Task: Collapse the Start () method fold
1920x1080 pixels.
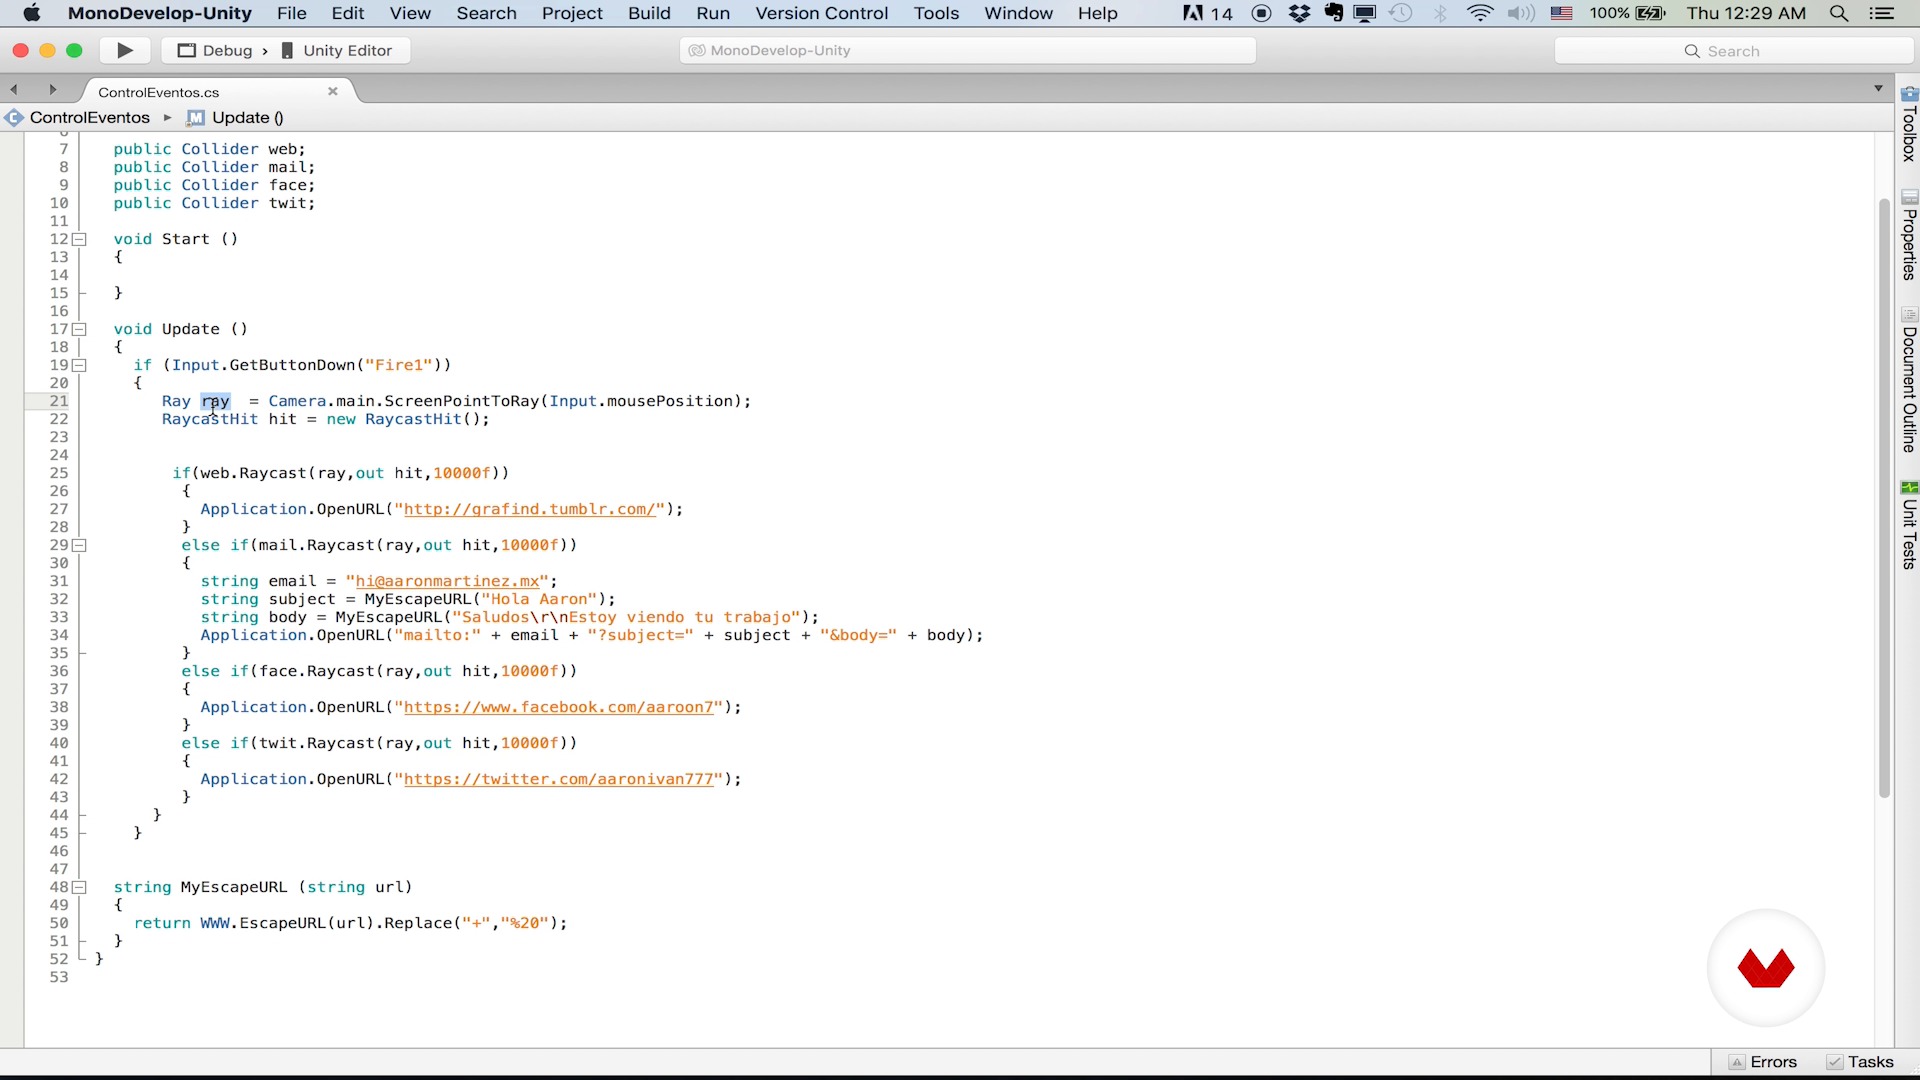Action: (x=79, y=239)
